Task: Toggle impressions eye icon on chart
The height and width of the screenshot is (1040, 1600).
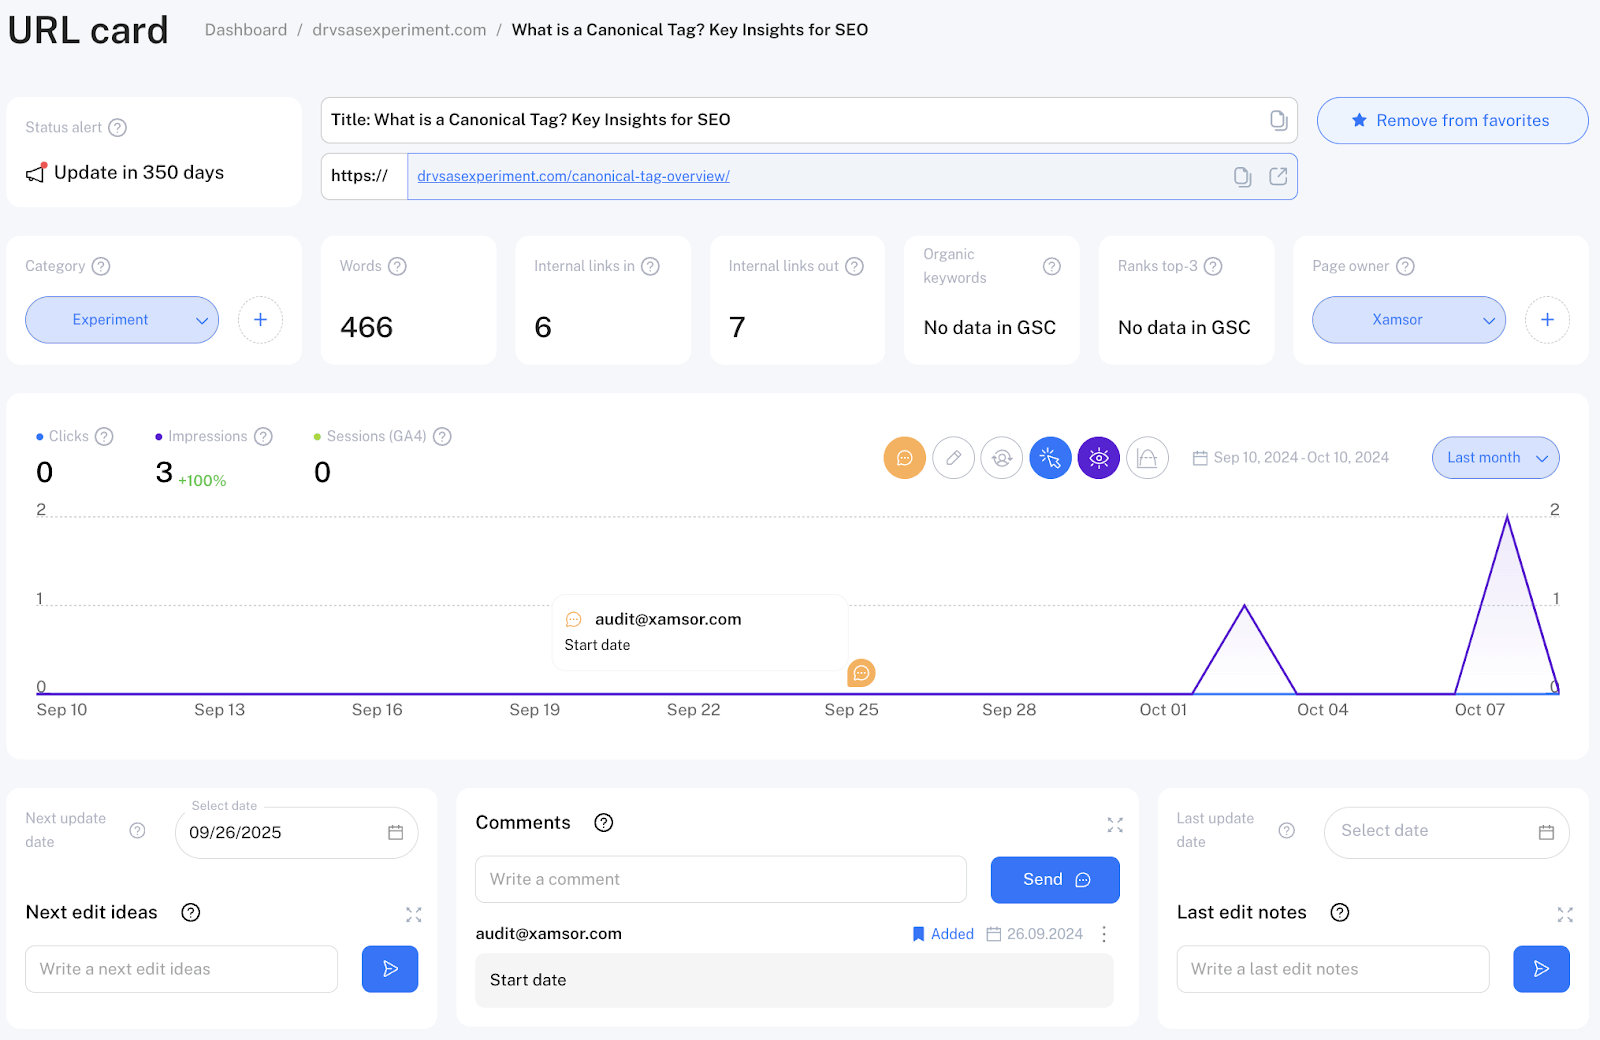Action: coord(1098,458)
